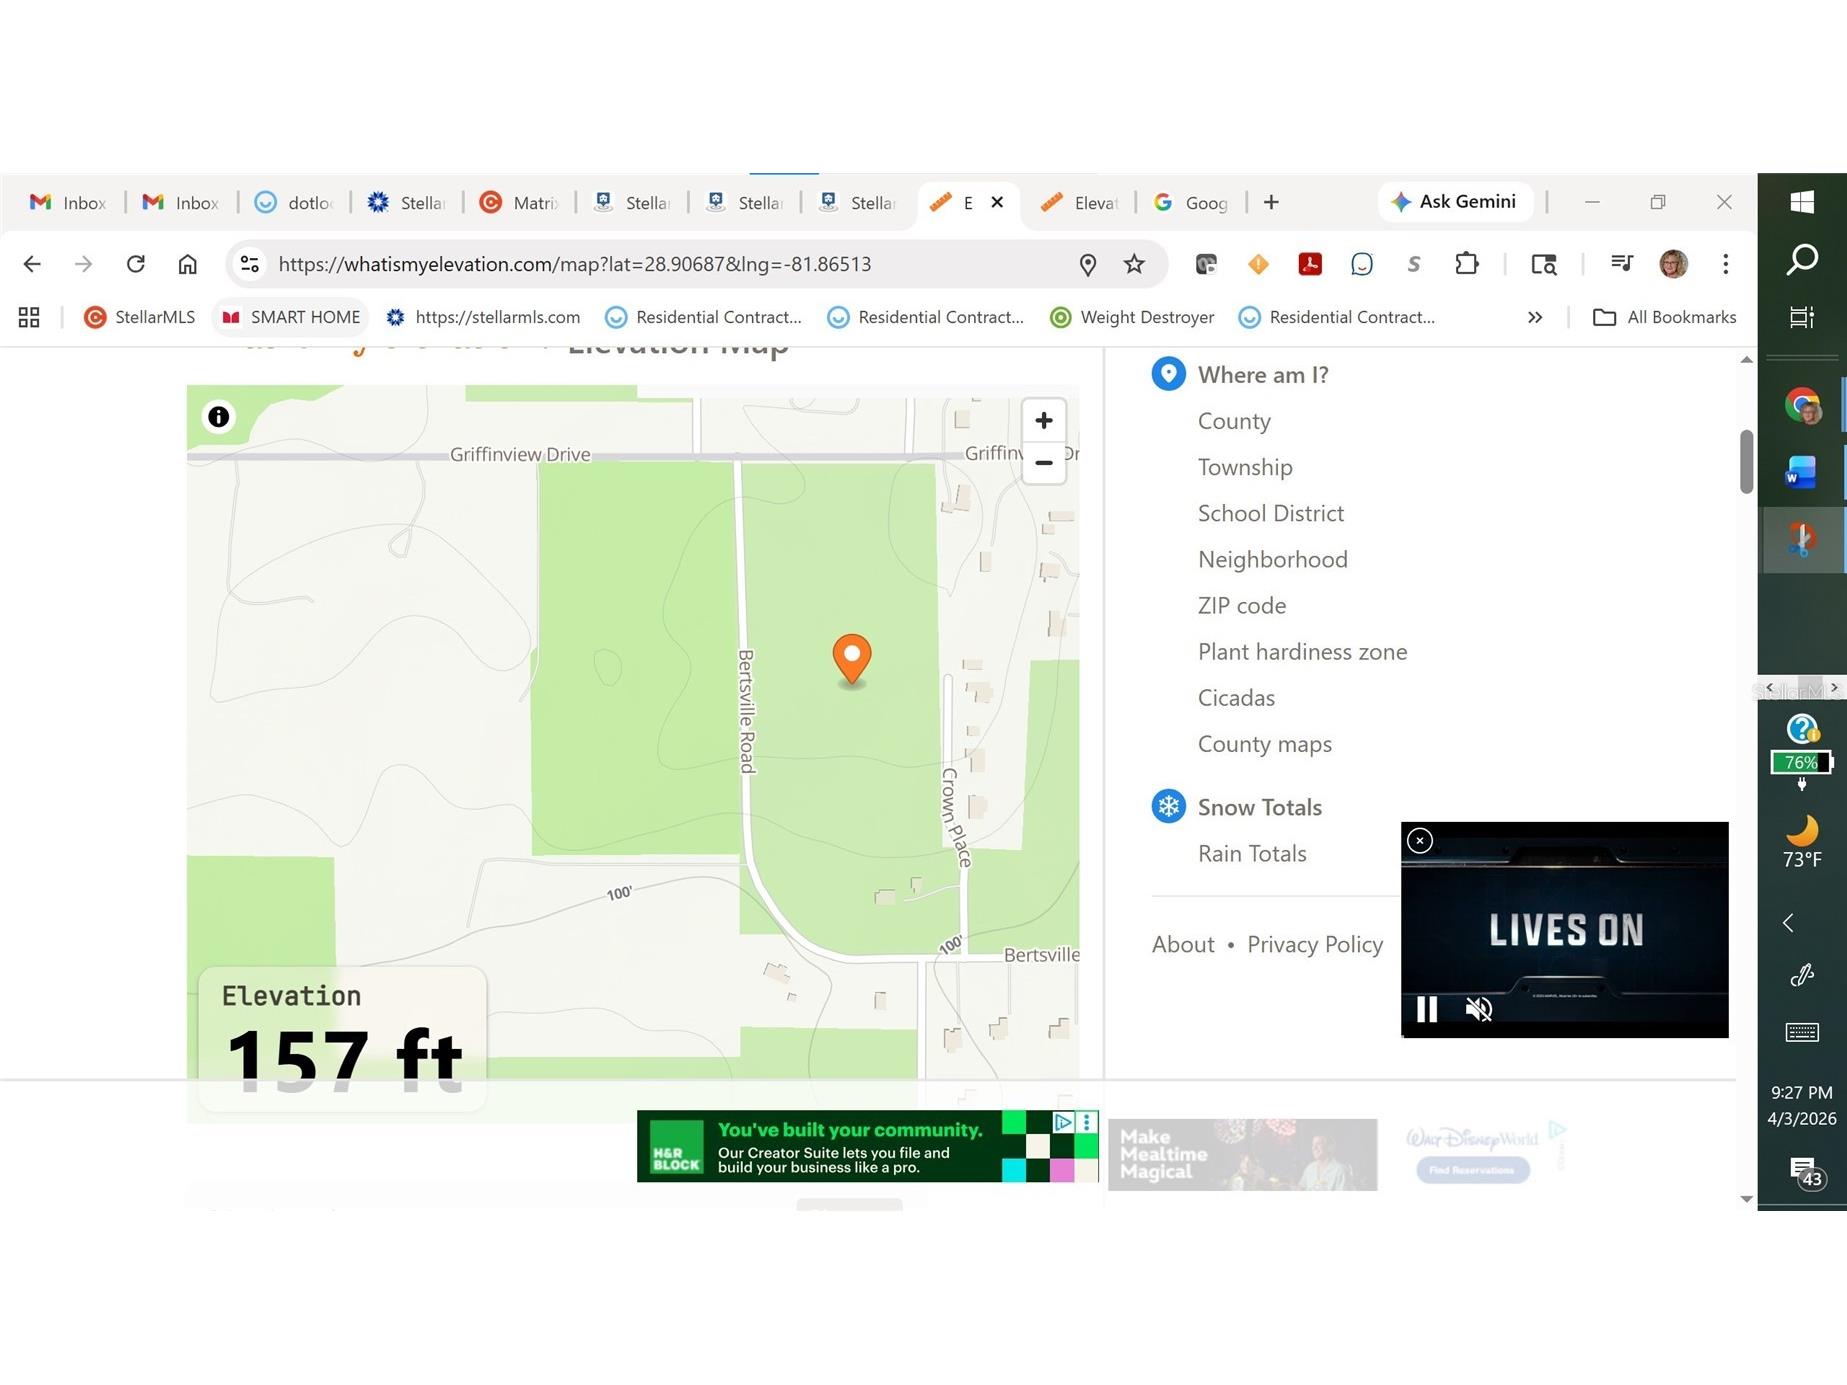Open the on-screen keyboard tray icon
1847x1385 pixels.
click(x=1802, y=1032)
